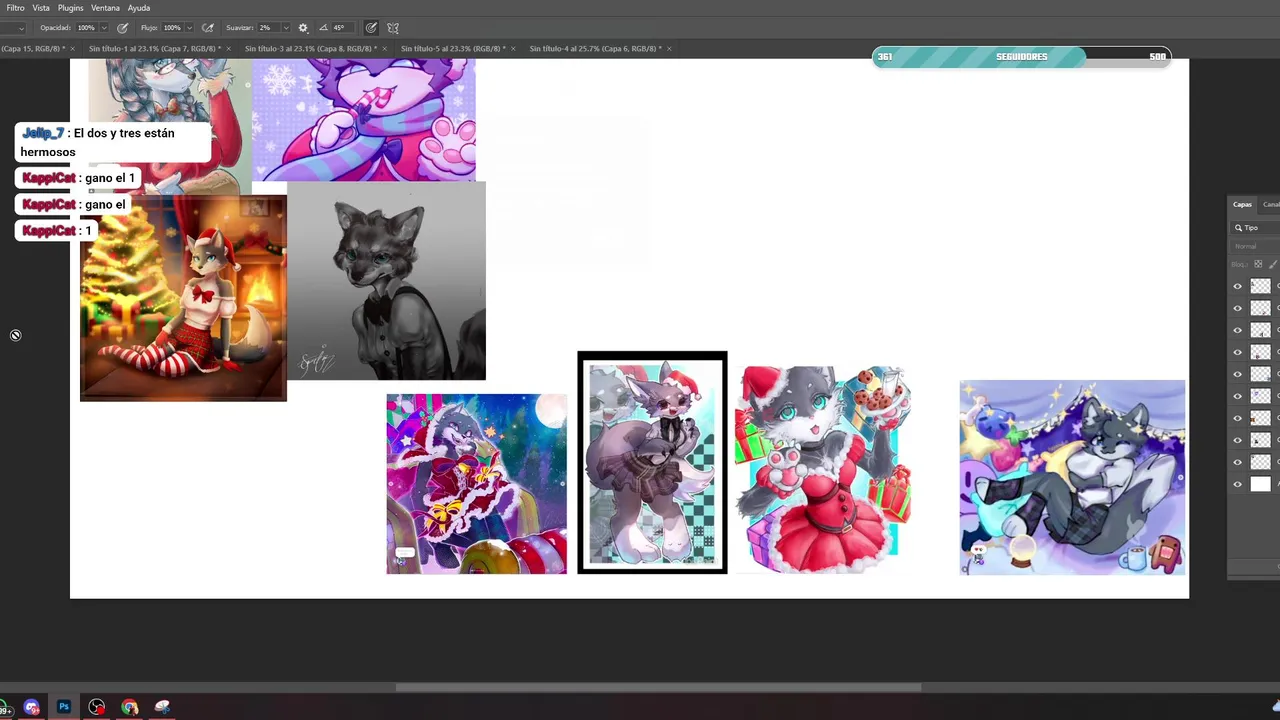Toggle eye of seventh layer from top
This screenshot has width=1280, height=720.
(1237, 418)
